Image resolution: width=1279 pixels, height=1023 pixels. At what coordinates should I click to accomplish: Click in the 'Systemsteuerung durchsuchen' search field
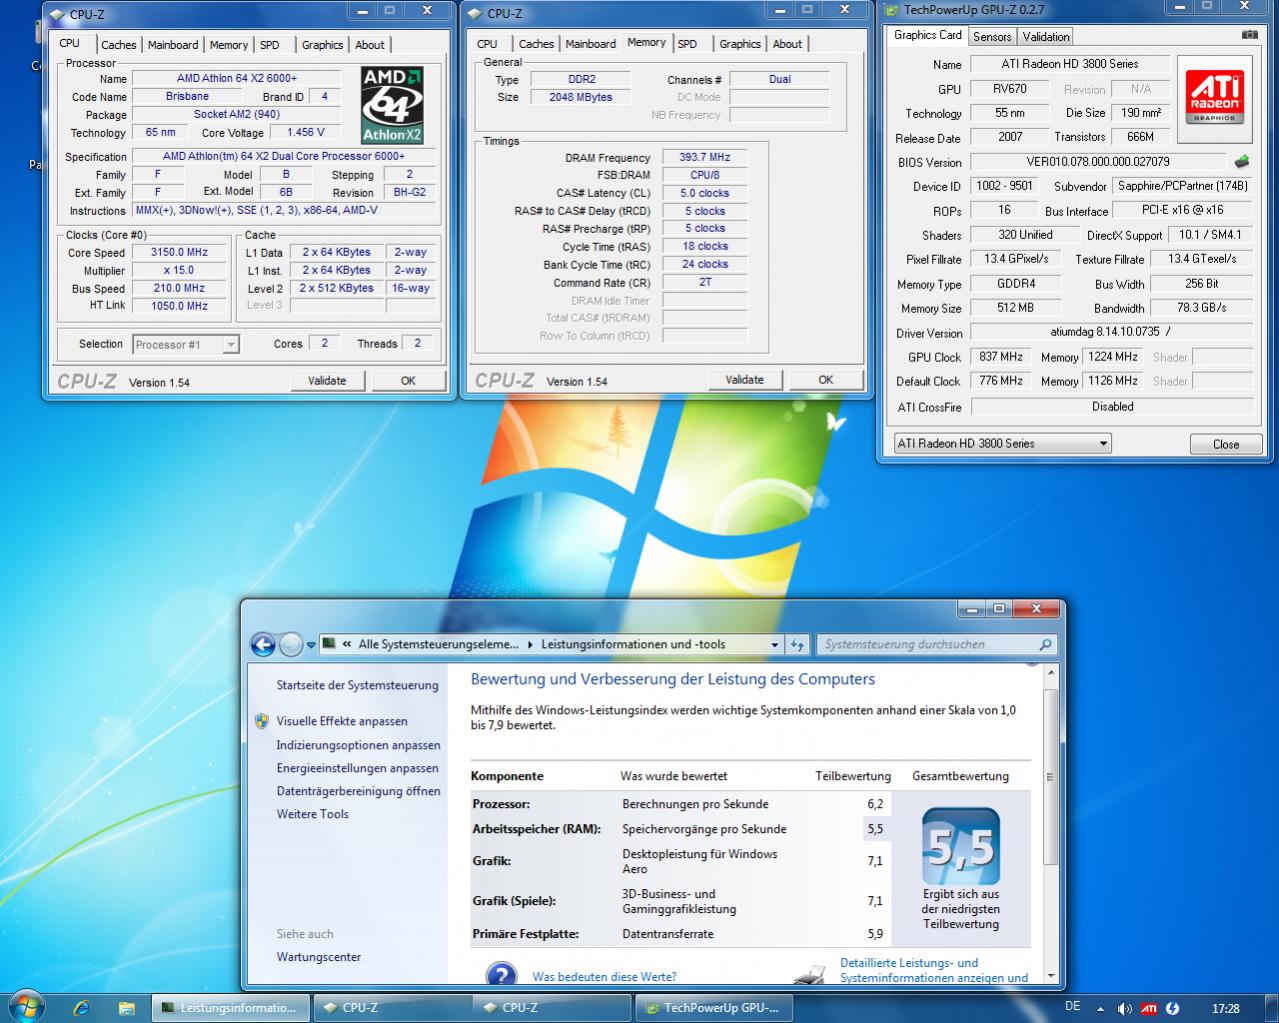(925, 645)
